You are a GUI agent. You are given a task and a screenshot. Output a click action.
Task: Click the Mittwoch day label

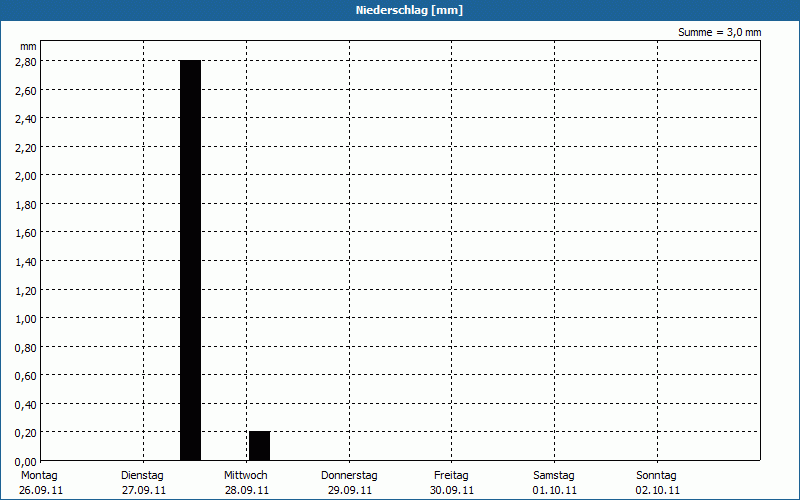click(245, 476)
